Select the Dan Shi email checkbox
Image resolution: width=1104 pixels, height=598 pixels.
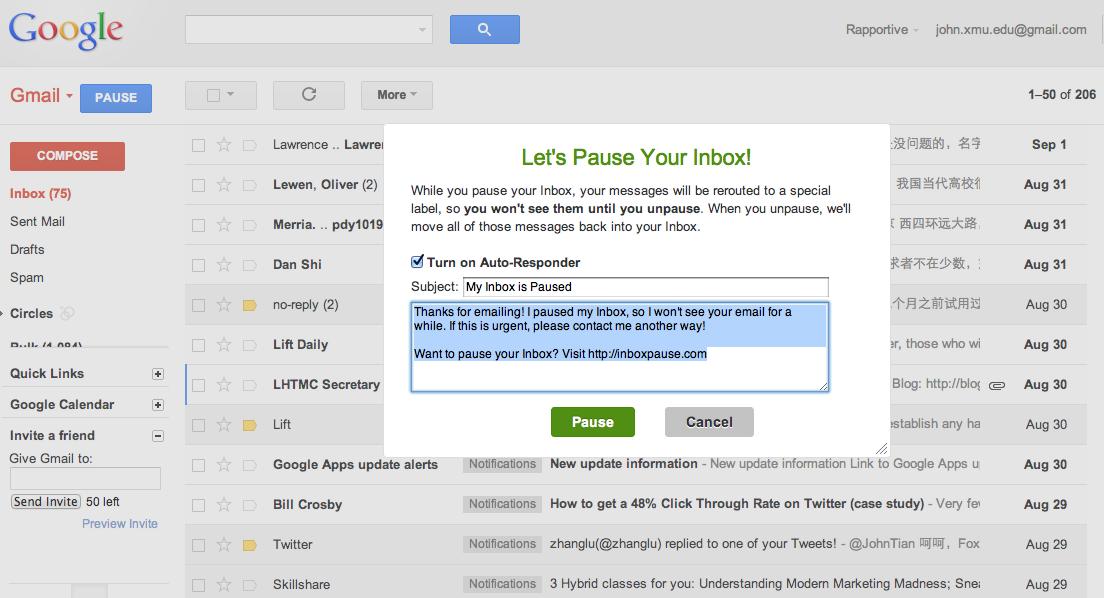pos(199,265)
